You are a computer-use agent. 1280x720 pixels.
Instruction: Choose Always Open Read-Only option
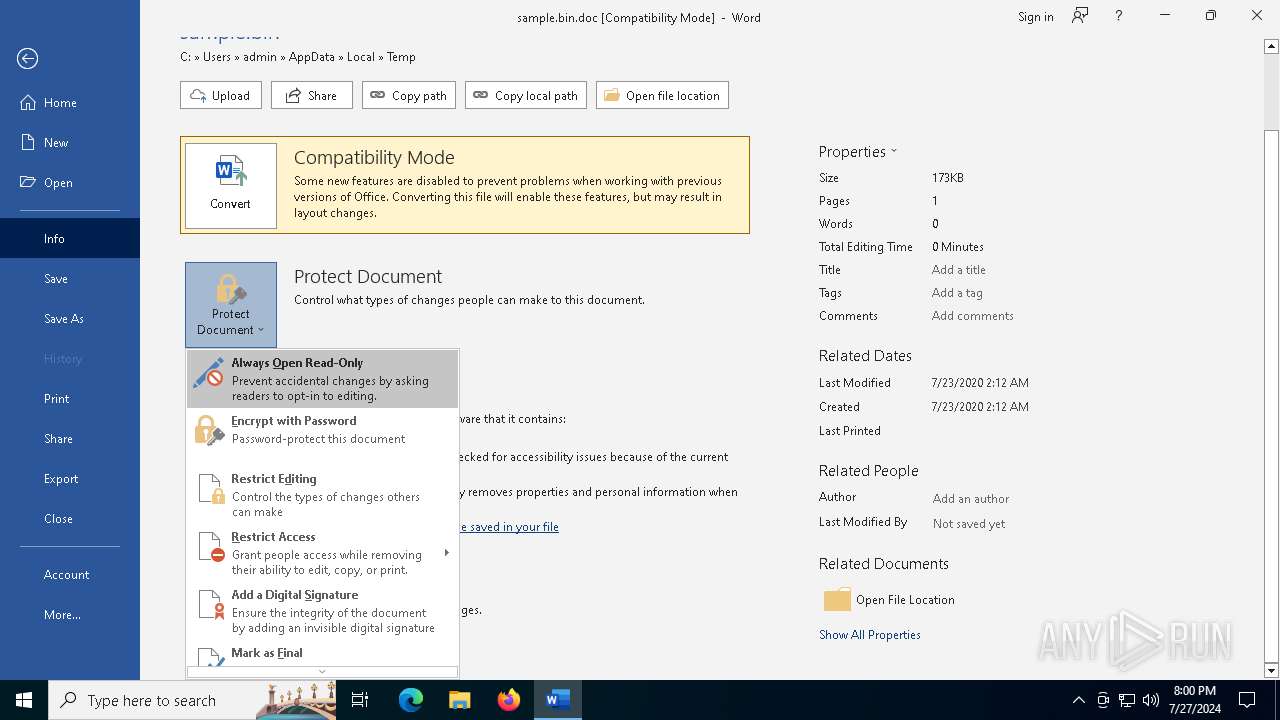(x=322, y=379)
